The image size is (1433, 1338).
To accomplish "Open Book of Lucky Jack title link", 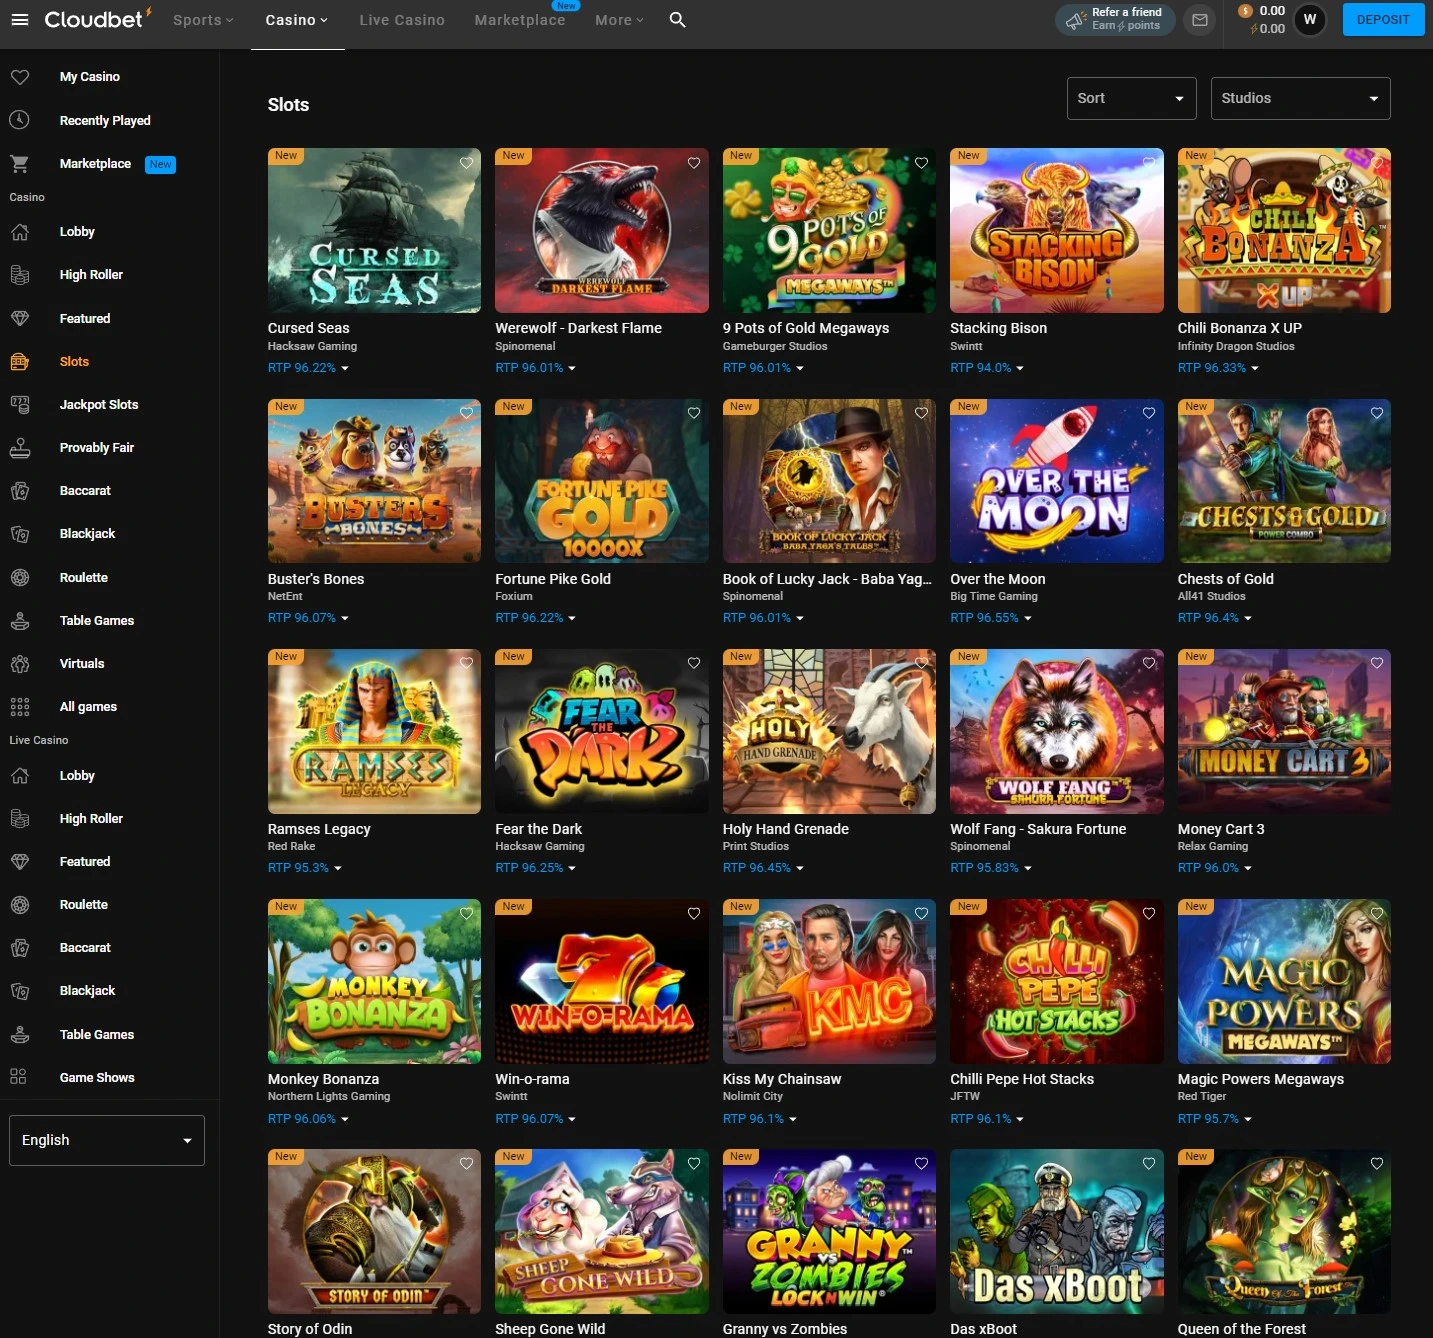I will (x=827, y=579).
